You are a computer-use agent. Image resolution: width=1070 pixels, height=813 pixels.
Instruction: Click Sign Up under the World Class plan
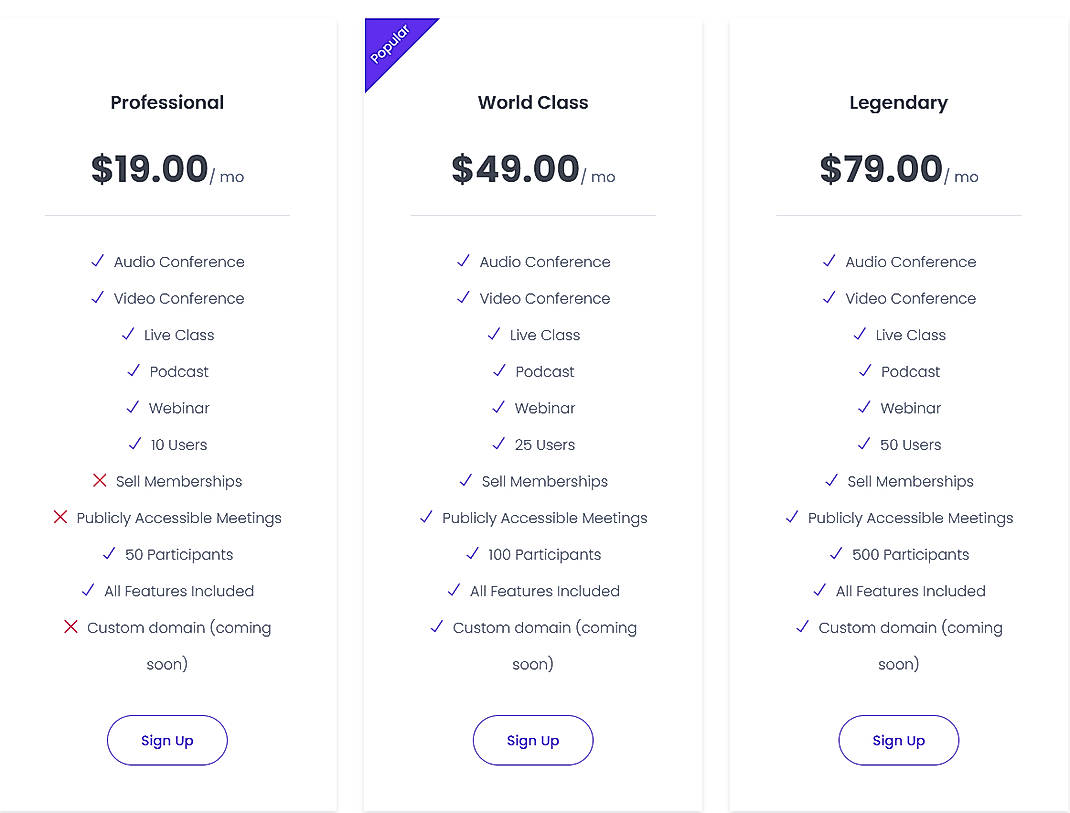[533, 740]
